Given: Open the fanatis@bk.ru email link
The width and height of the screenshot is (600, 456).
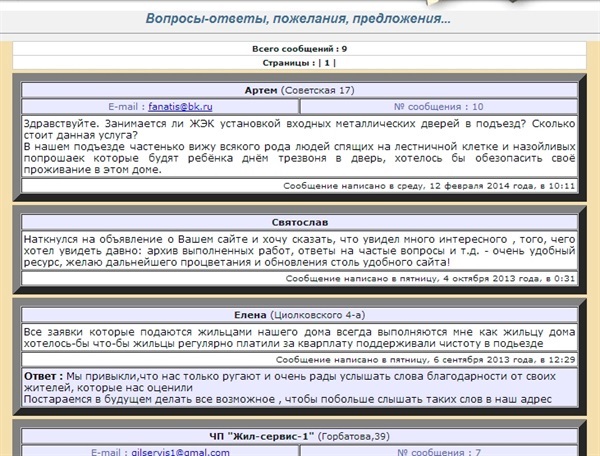Looking at the screenshot, I should [180, 107].
